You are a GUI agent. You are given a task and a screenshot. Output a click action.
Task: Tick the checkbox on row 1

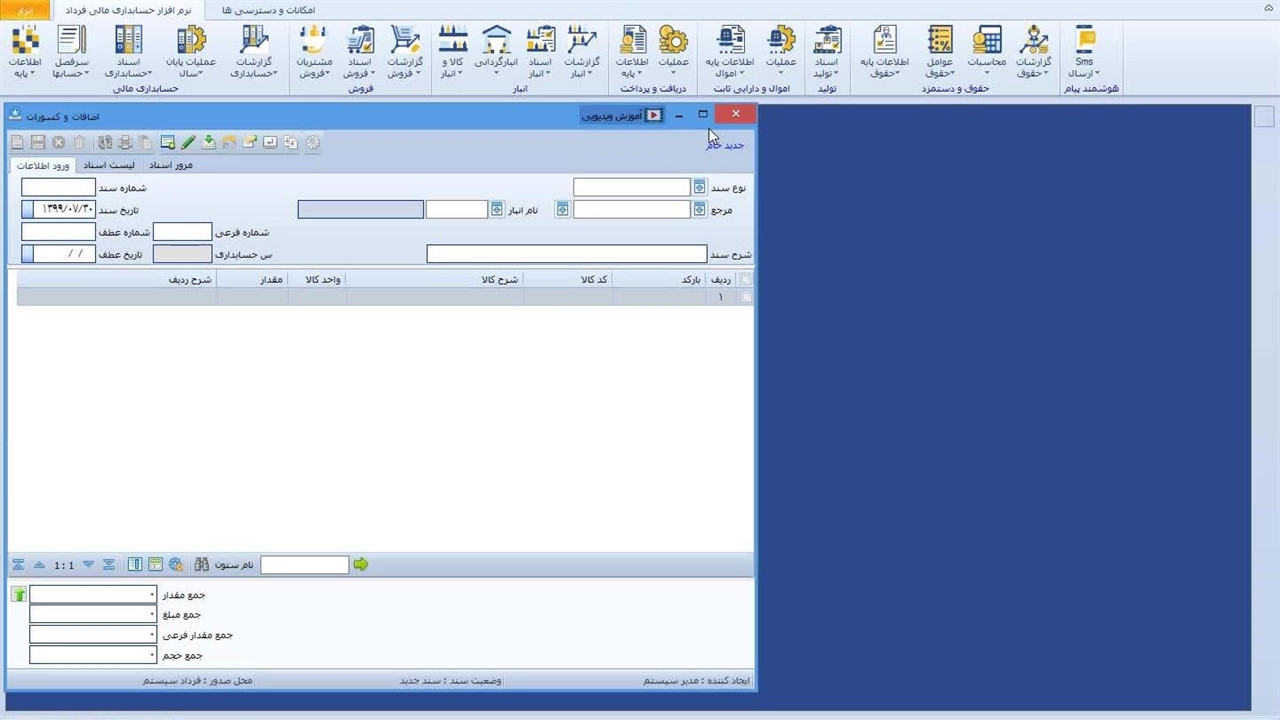click(x=745, y=297)
